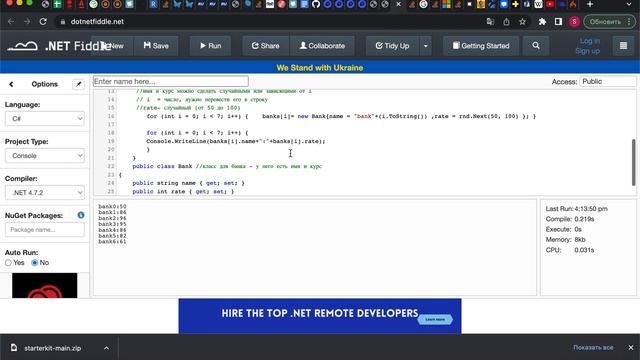Close the downloads bar
Image resolution: width=640 pixels, height=360 pixels.
coord(631,348)
